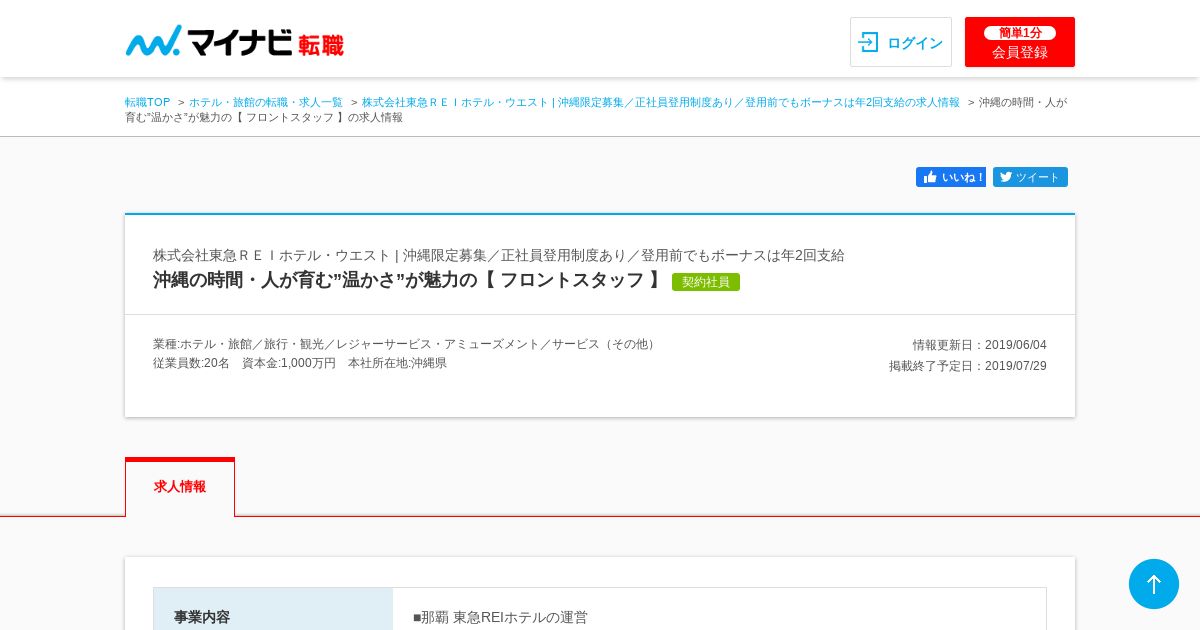
Task: Click the 事業内容 table header cell
Action: pyautogui.click(x=273, y=609)
